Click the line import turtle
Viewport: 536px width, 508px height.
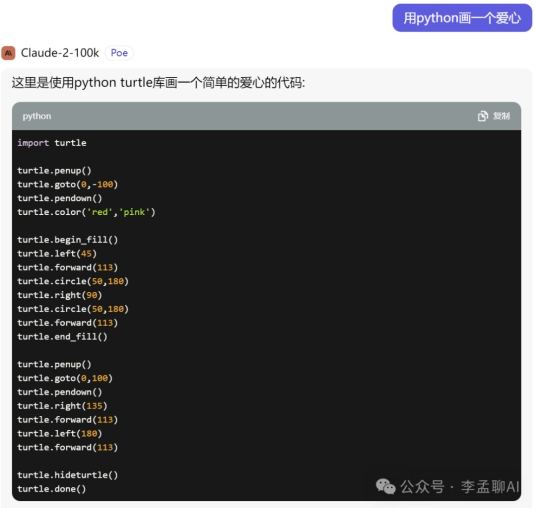click(52, 143)
